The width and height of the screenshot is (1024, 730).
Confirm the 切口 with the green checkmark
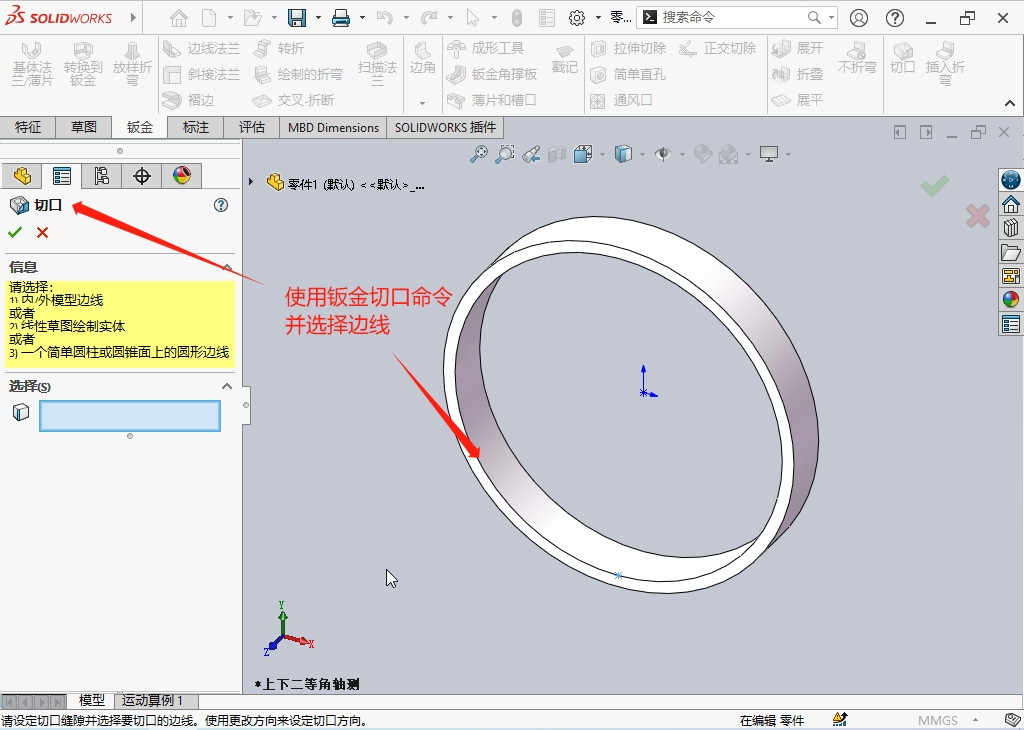click(x=15, y=232)
